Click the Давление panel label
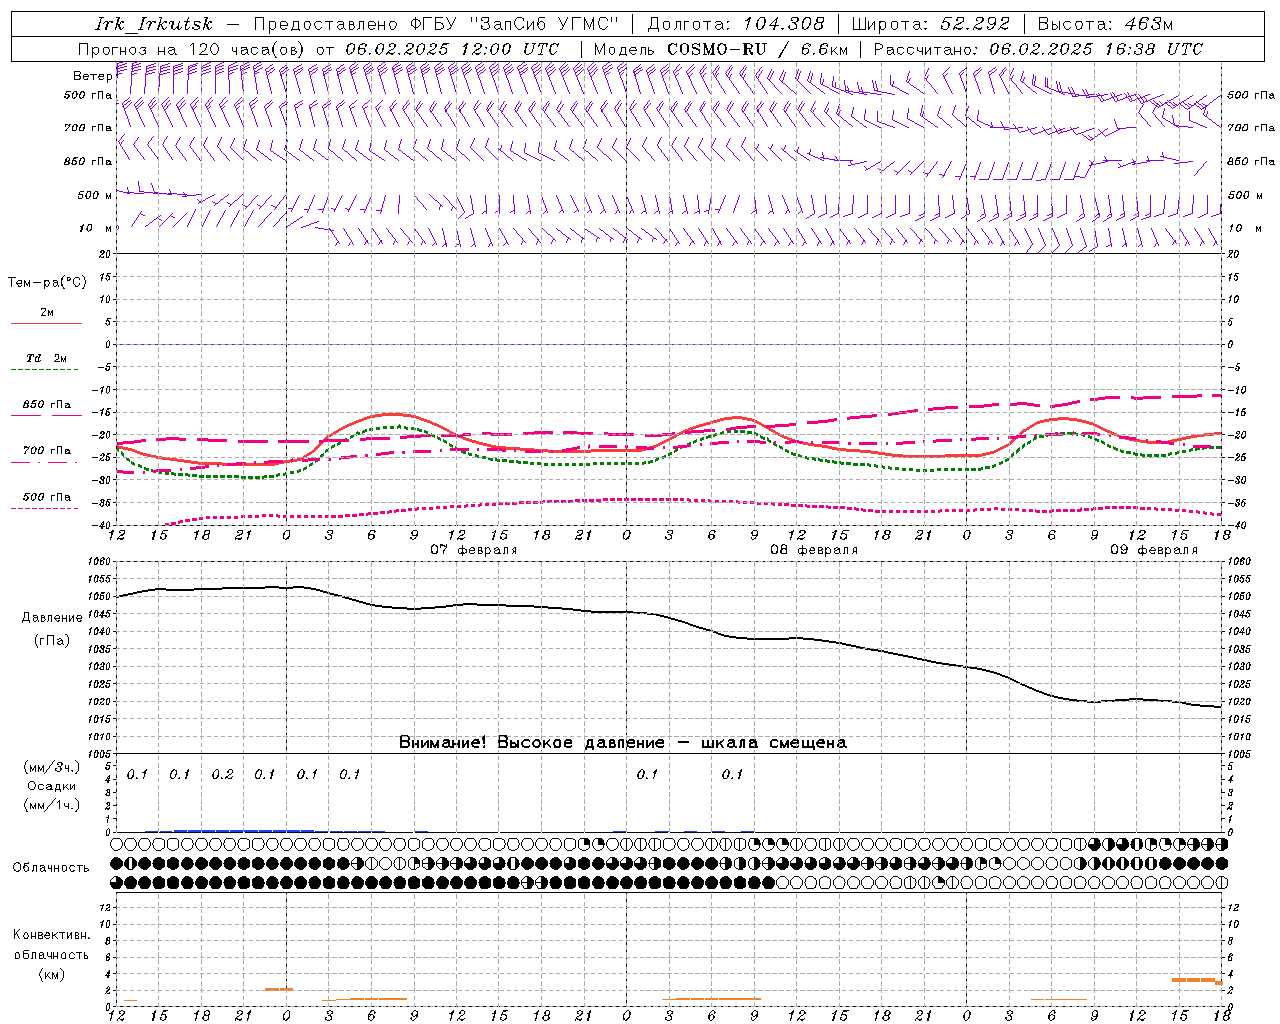 tap(52, 618)
